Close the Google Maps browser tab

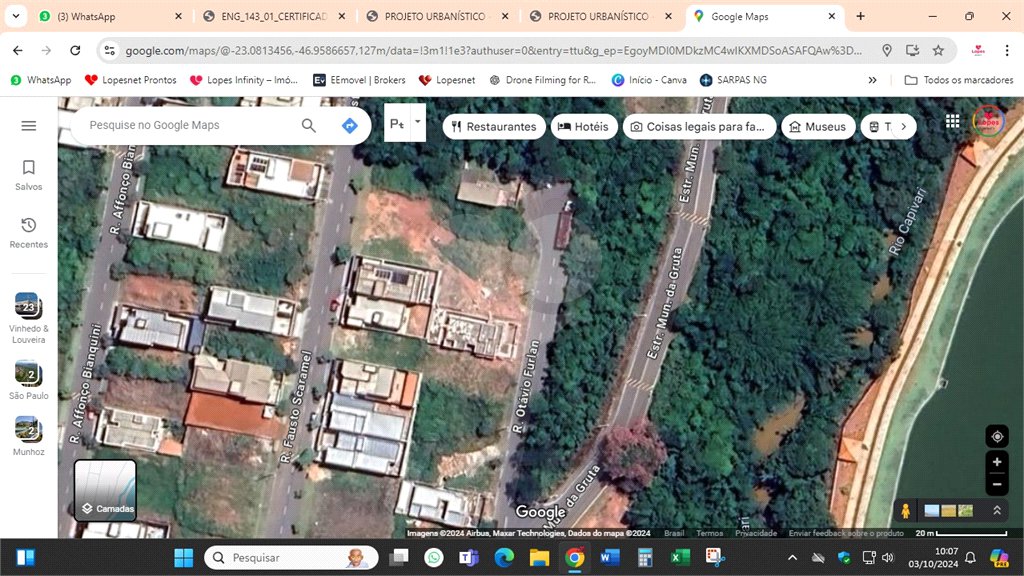pos(831,16)
